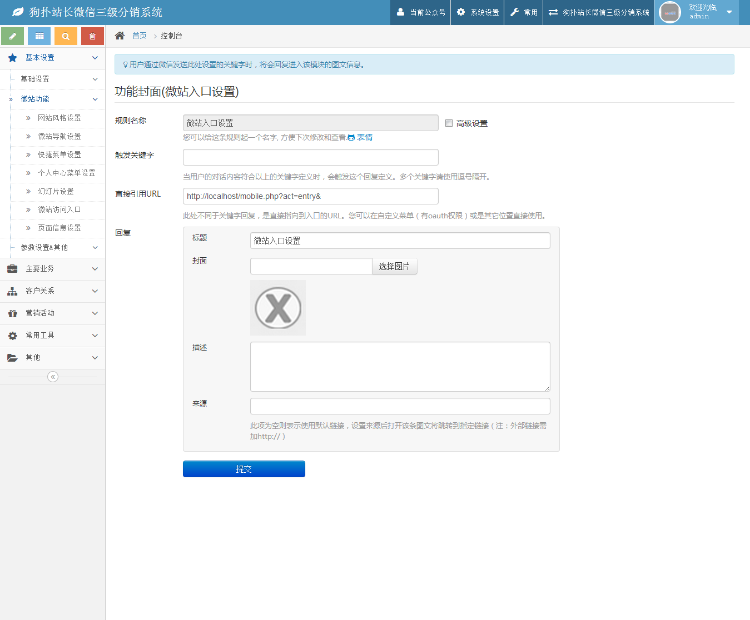Expand the 客户关系 menu chevron
This screenshot has height=620, width=750.
coord(95,291)
